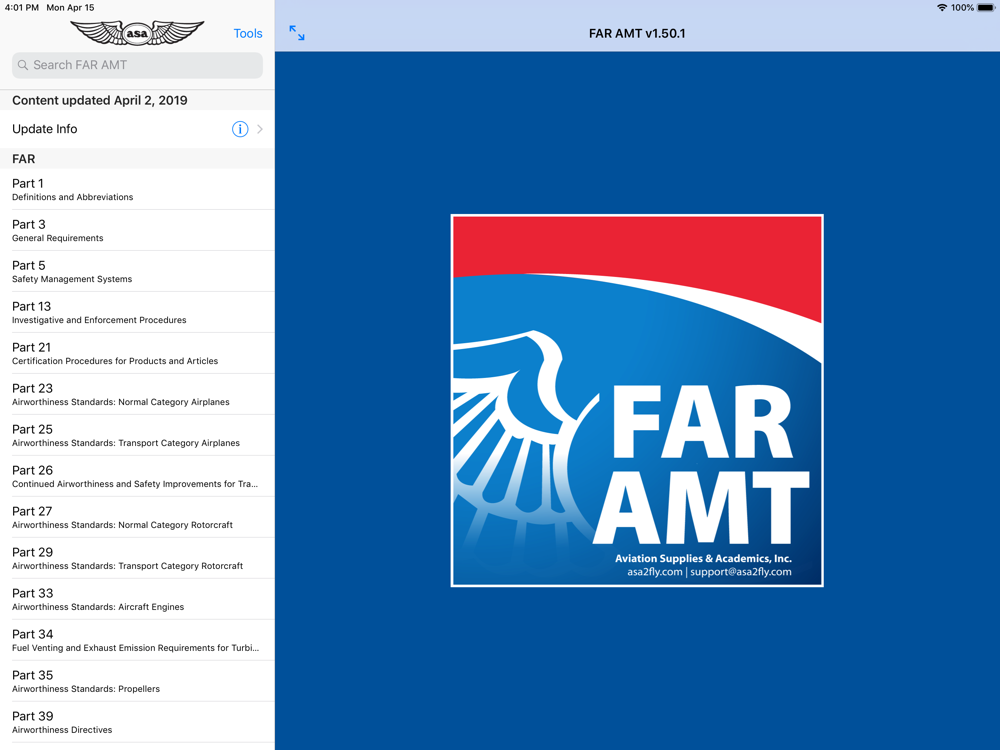Viewport: 1000px width, 750px height.
Task: Select Part 35 Propellers
Action: 137,681
